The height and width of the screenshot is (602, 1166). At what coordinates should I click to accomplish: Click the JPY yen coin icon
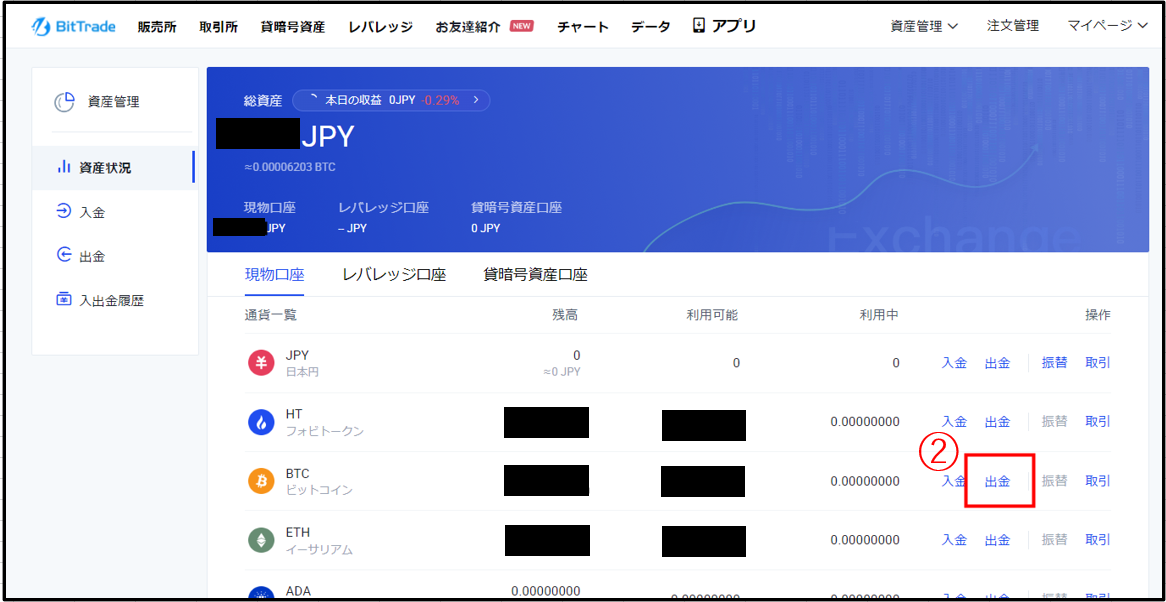coord(261,363)
